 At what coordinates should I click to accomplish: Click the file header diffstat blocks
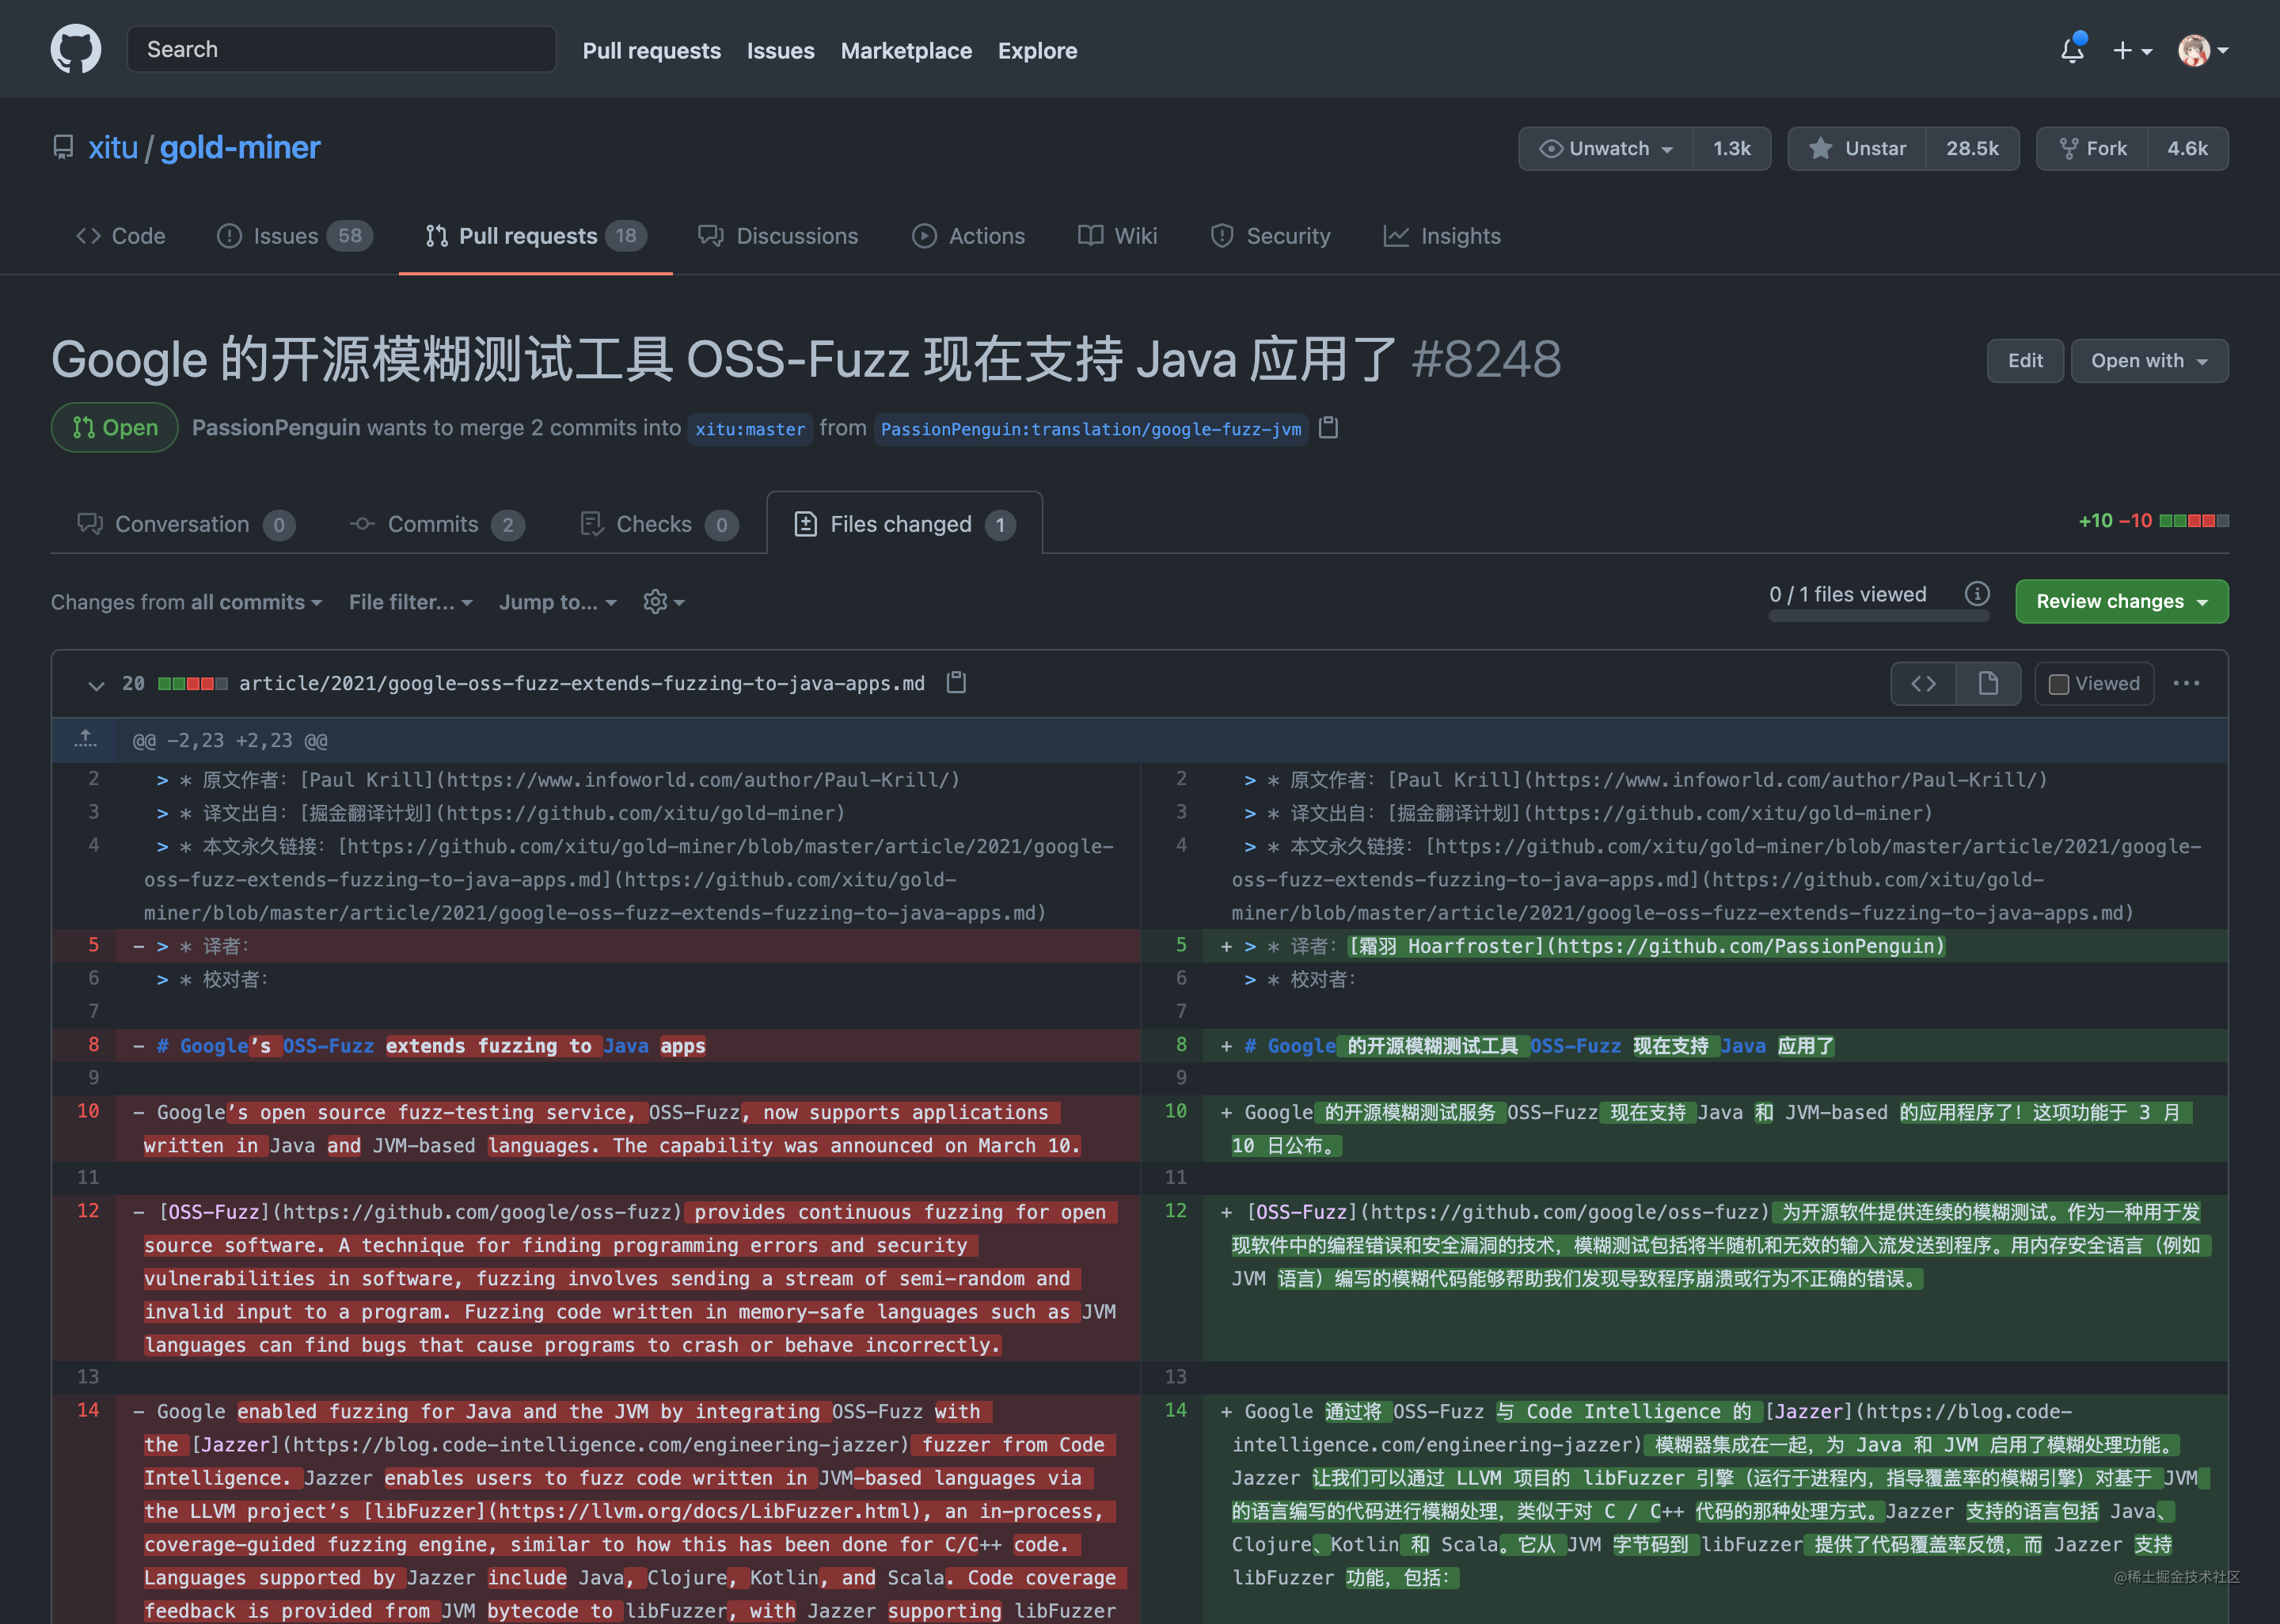pos(192,684)
